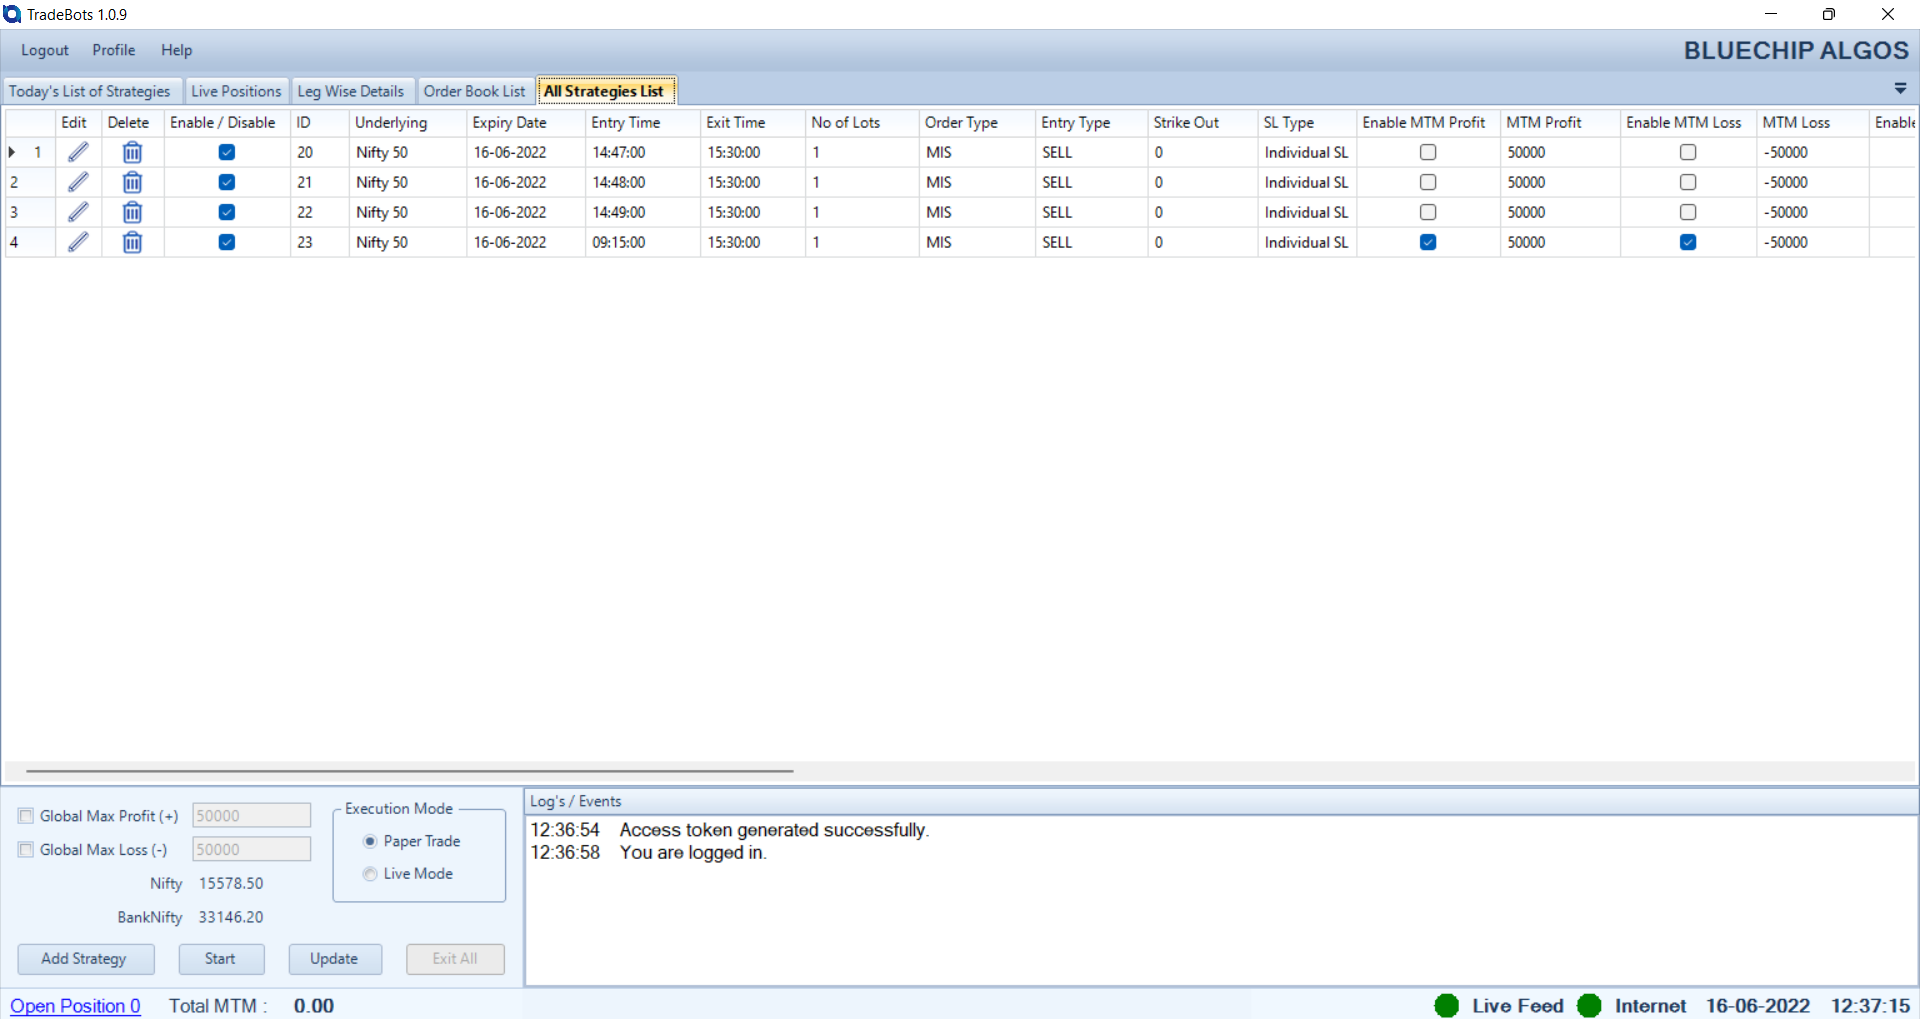Click the Global Max Profit value field
This screenshot has width=1920, height=1019.
[251, 816]
